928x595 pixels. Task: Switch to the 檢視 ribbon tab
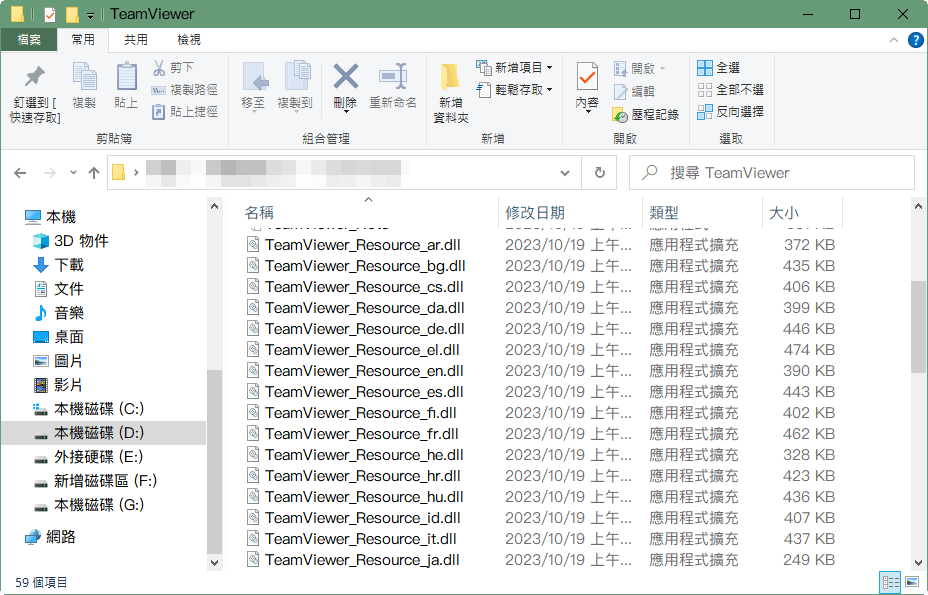189,40
